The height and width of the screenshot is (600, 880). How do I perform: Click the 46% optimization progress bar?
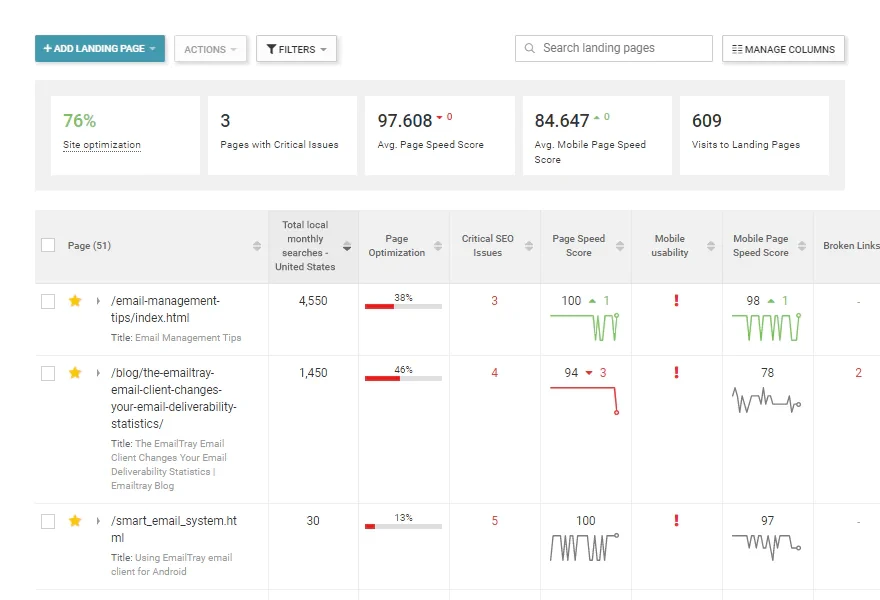pos(403,380)
